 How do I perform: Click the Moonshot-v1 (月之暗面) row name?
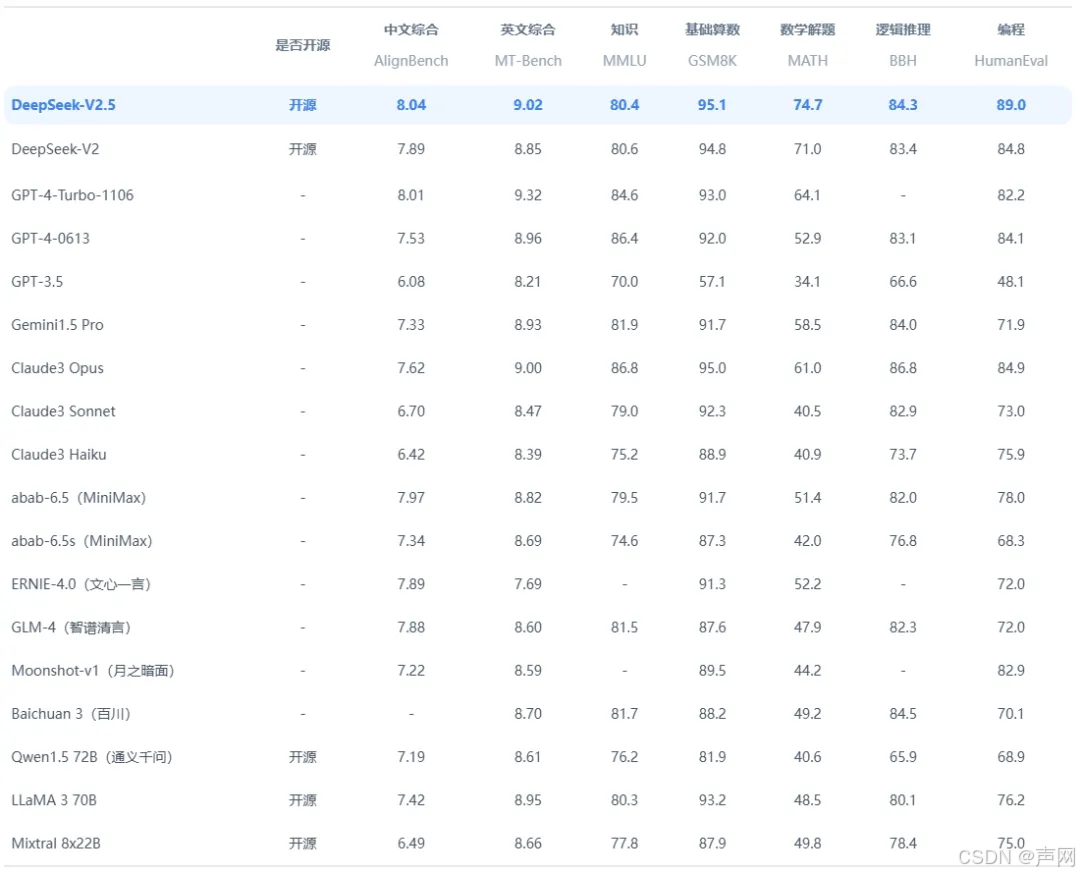93,671
